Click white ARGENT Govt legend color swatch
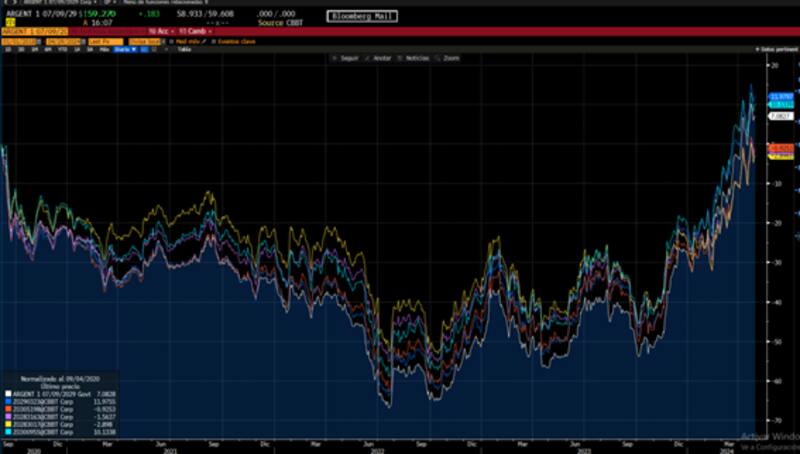The height and width of the screenshot is (454, 800). click(7, 394)
